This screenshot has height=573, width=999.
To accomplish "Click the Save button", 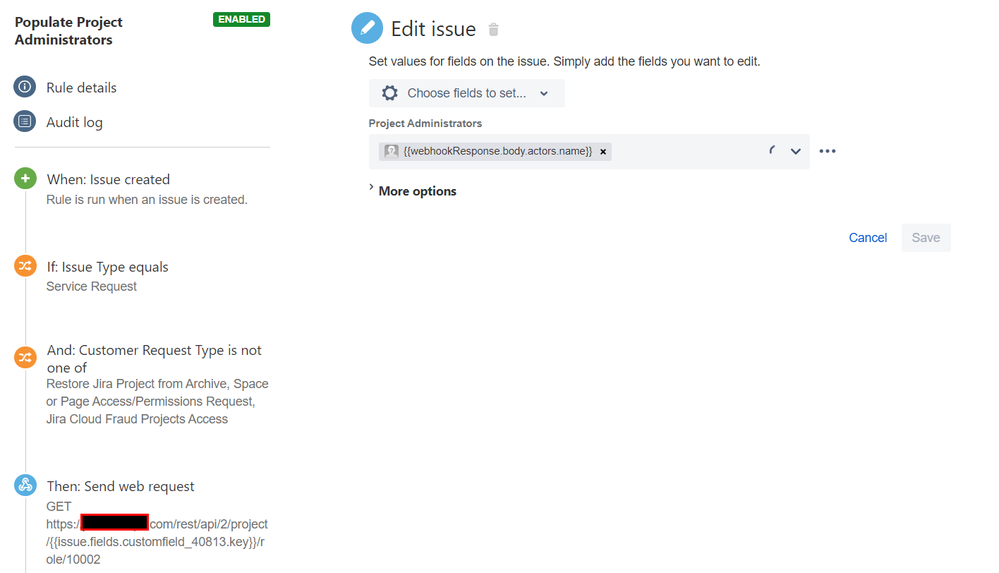I will (x=926, y=238).
